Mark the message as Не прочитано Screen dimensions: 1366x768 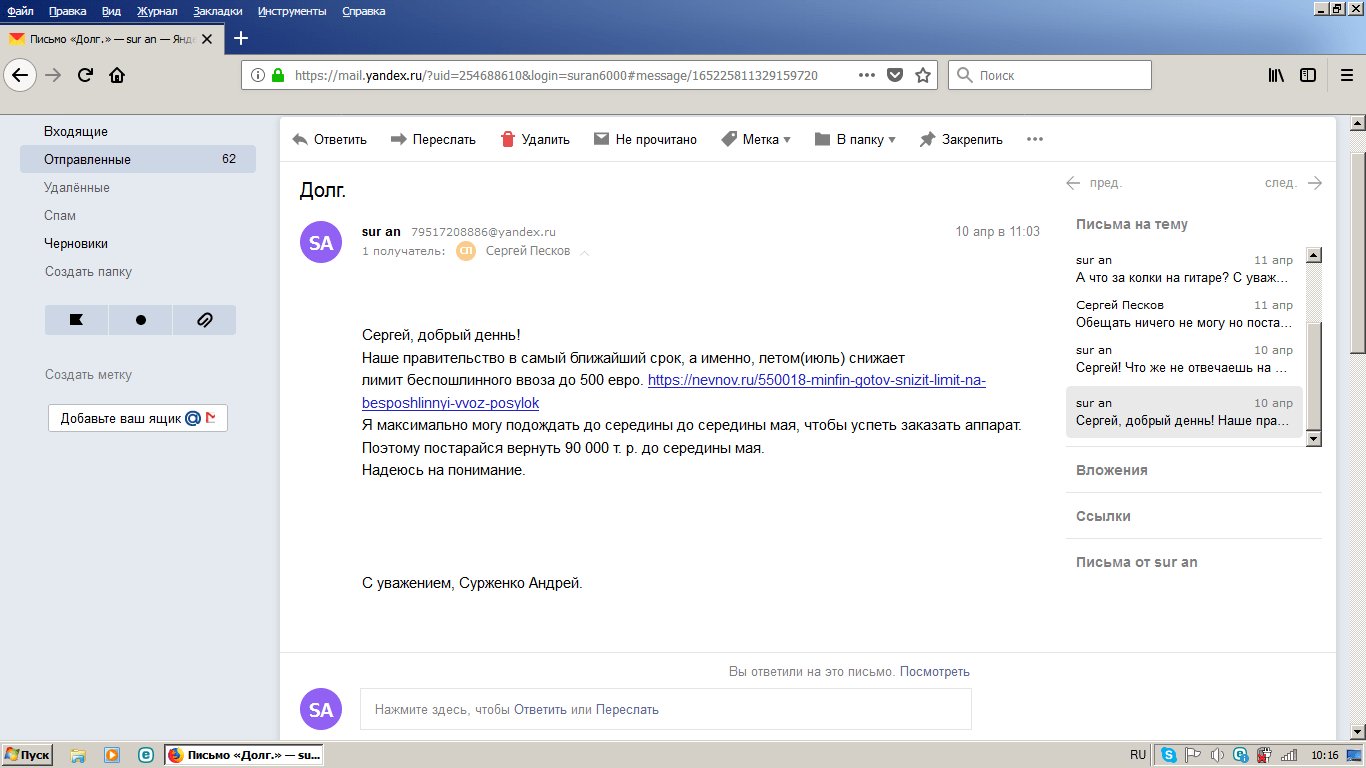point(645,139)
